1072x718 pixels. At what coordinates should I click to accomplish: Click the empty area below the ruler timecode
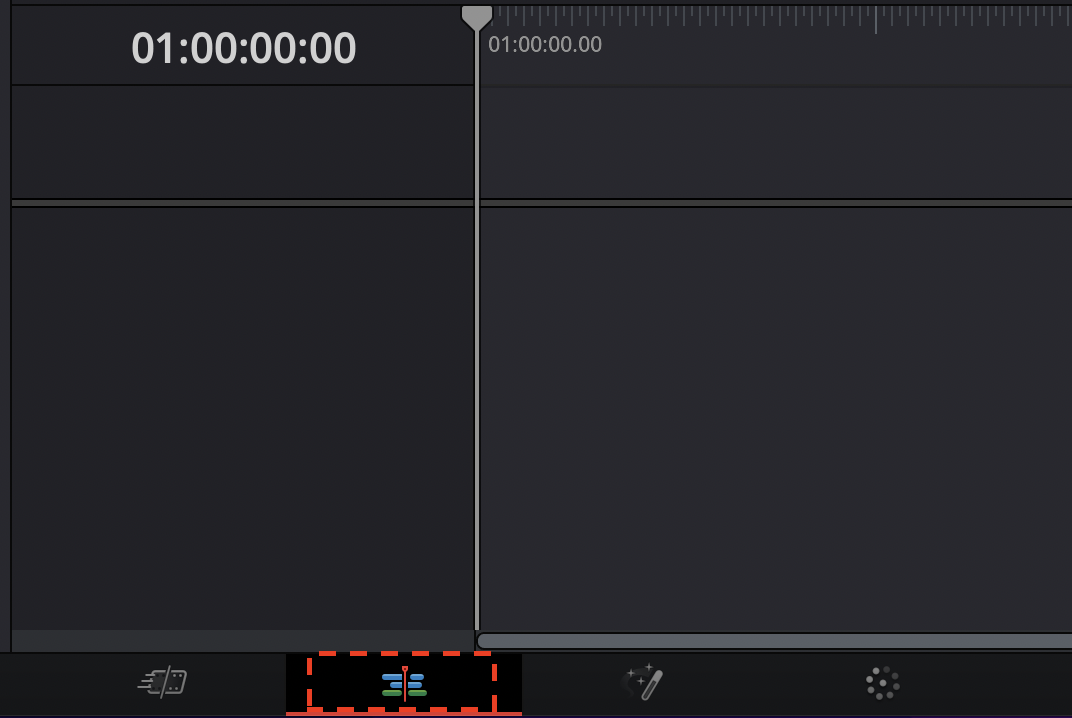pos(776,71)
